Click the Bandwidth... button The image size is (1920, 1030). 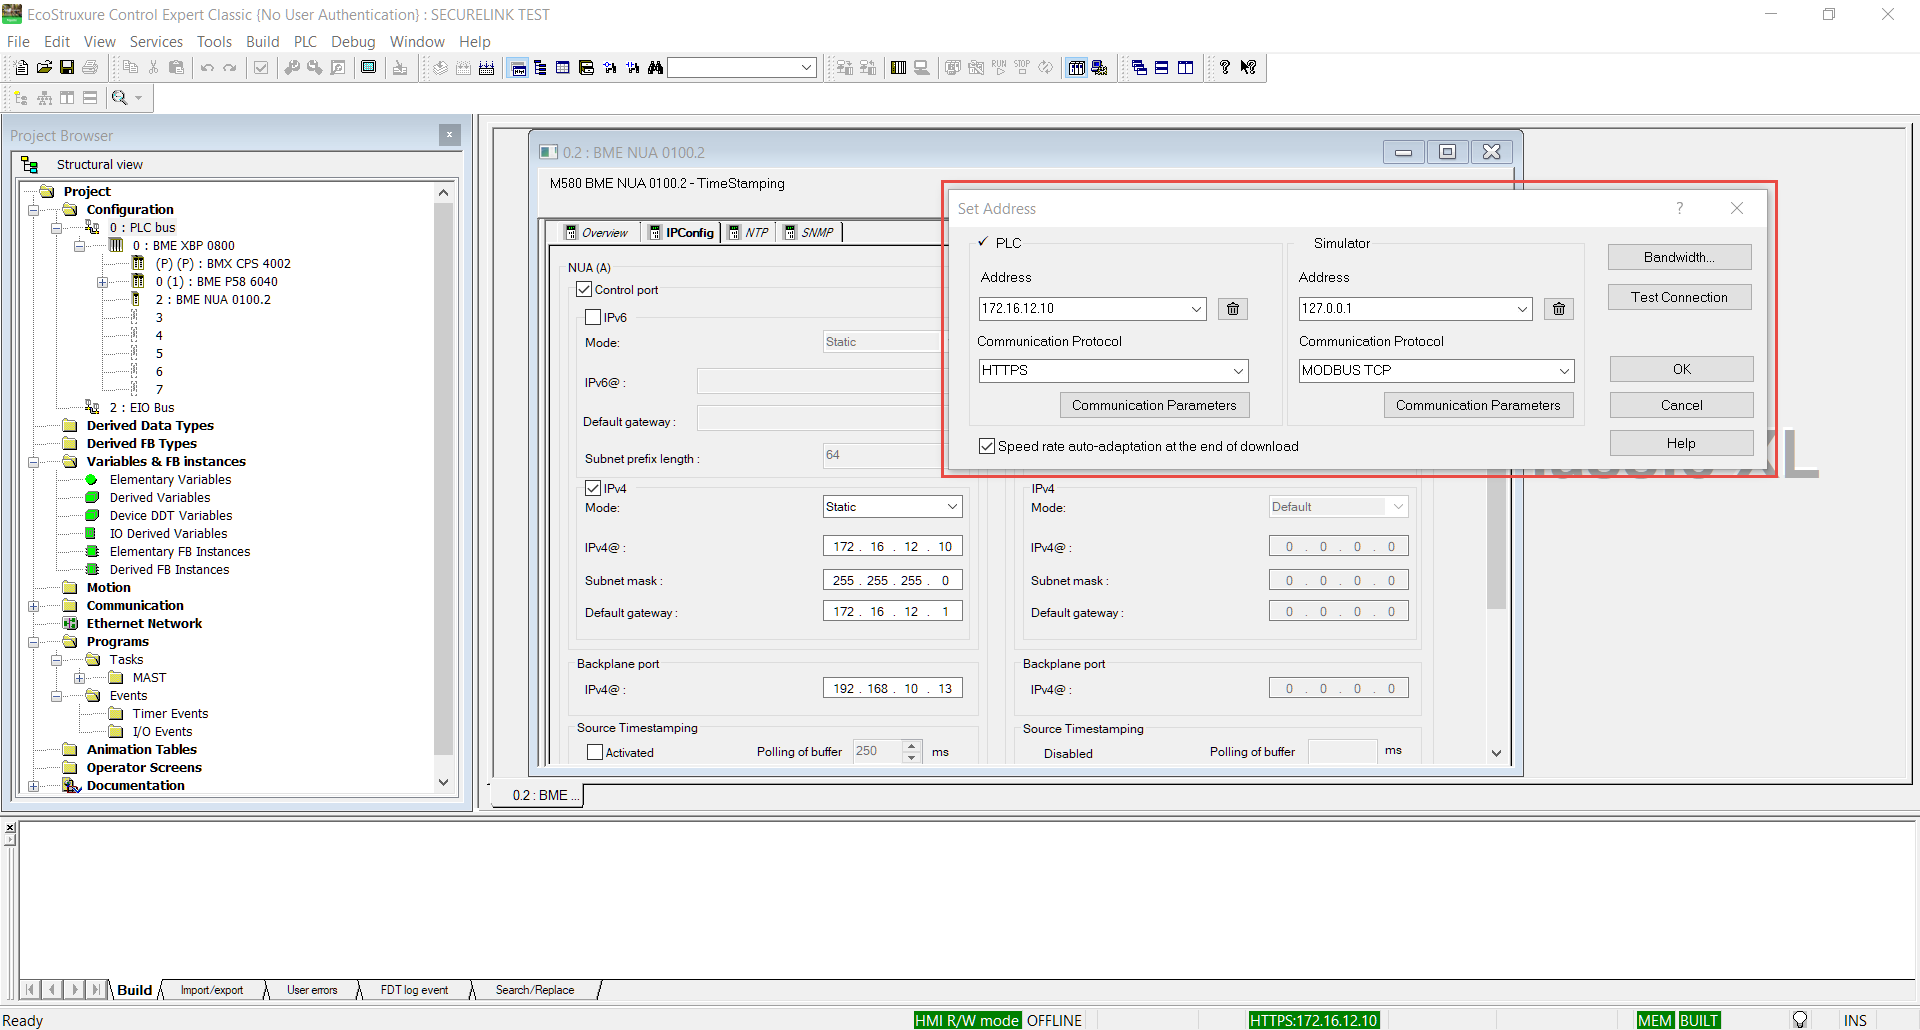1679,258
